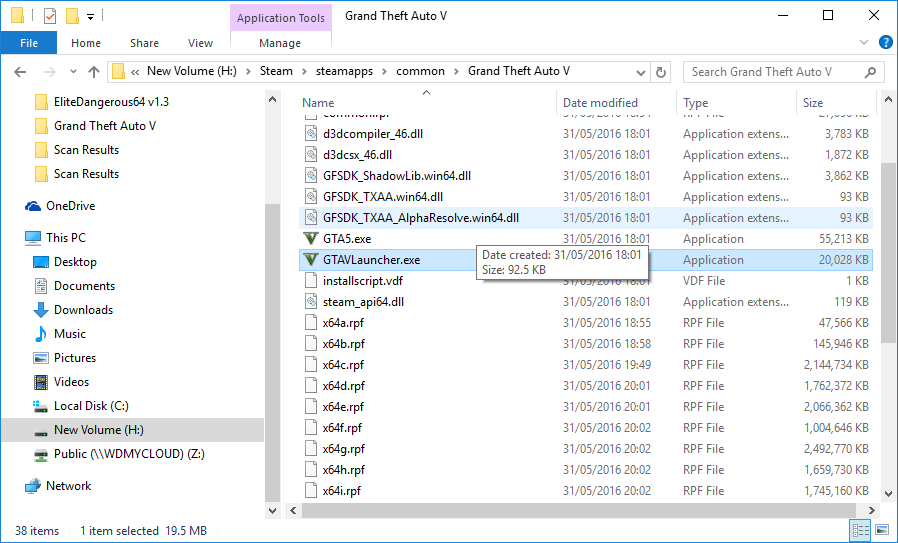Select the OneDrive icon in sidebar

[x=33, y=206]
